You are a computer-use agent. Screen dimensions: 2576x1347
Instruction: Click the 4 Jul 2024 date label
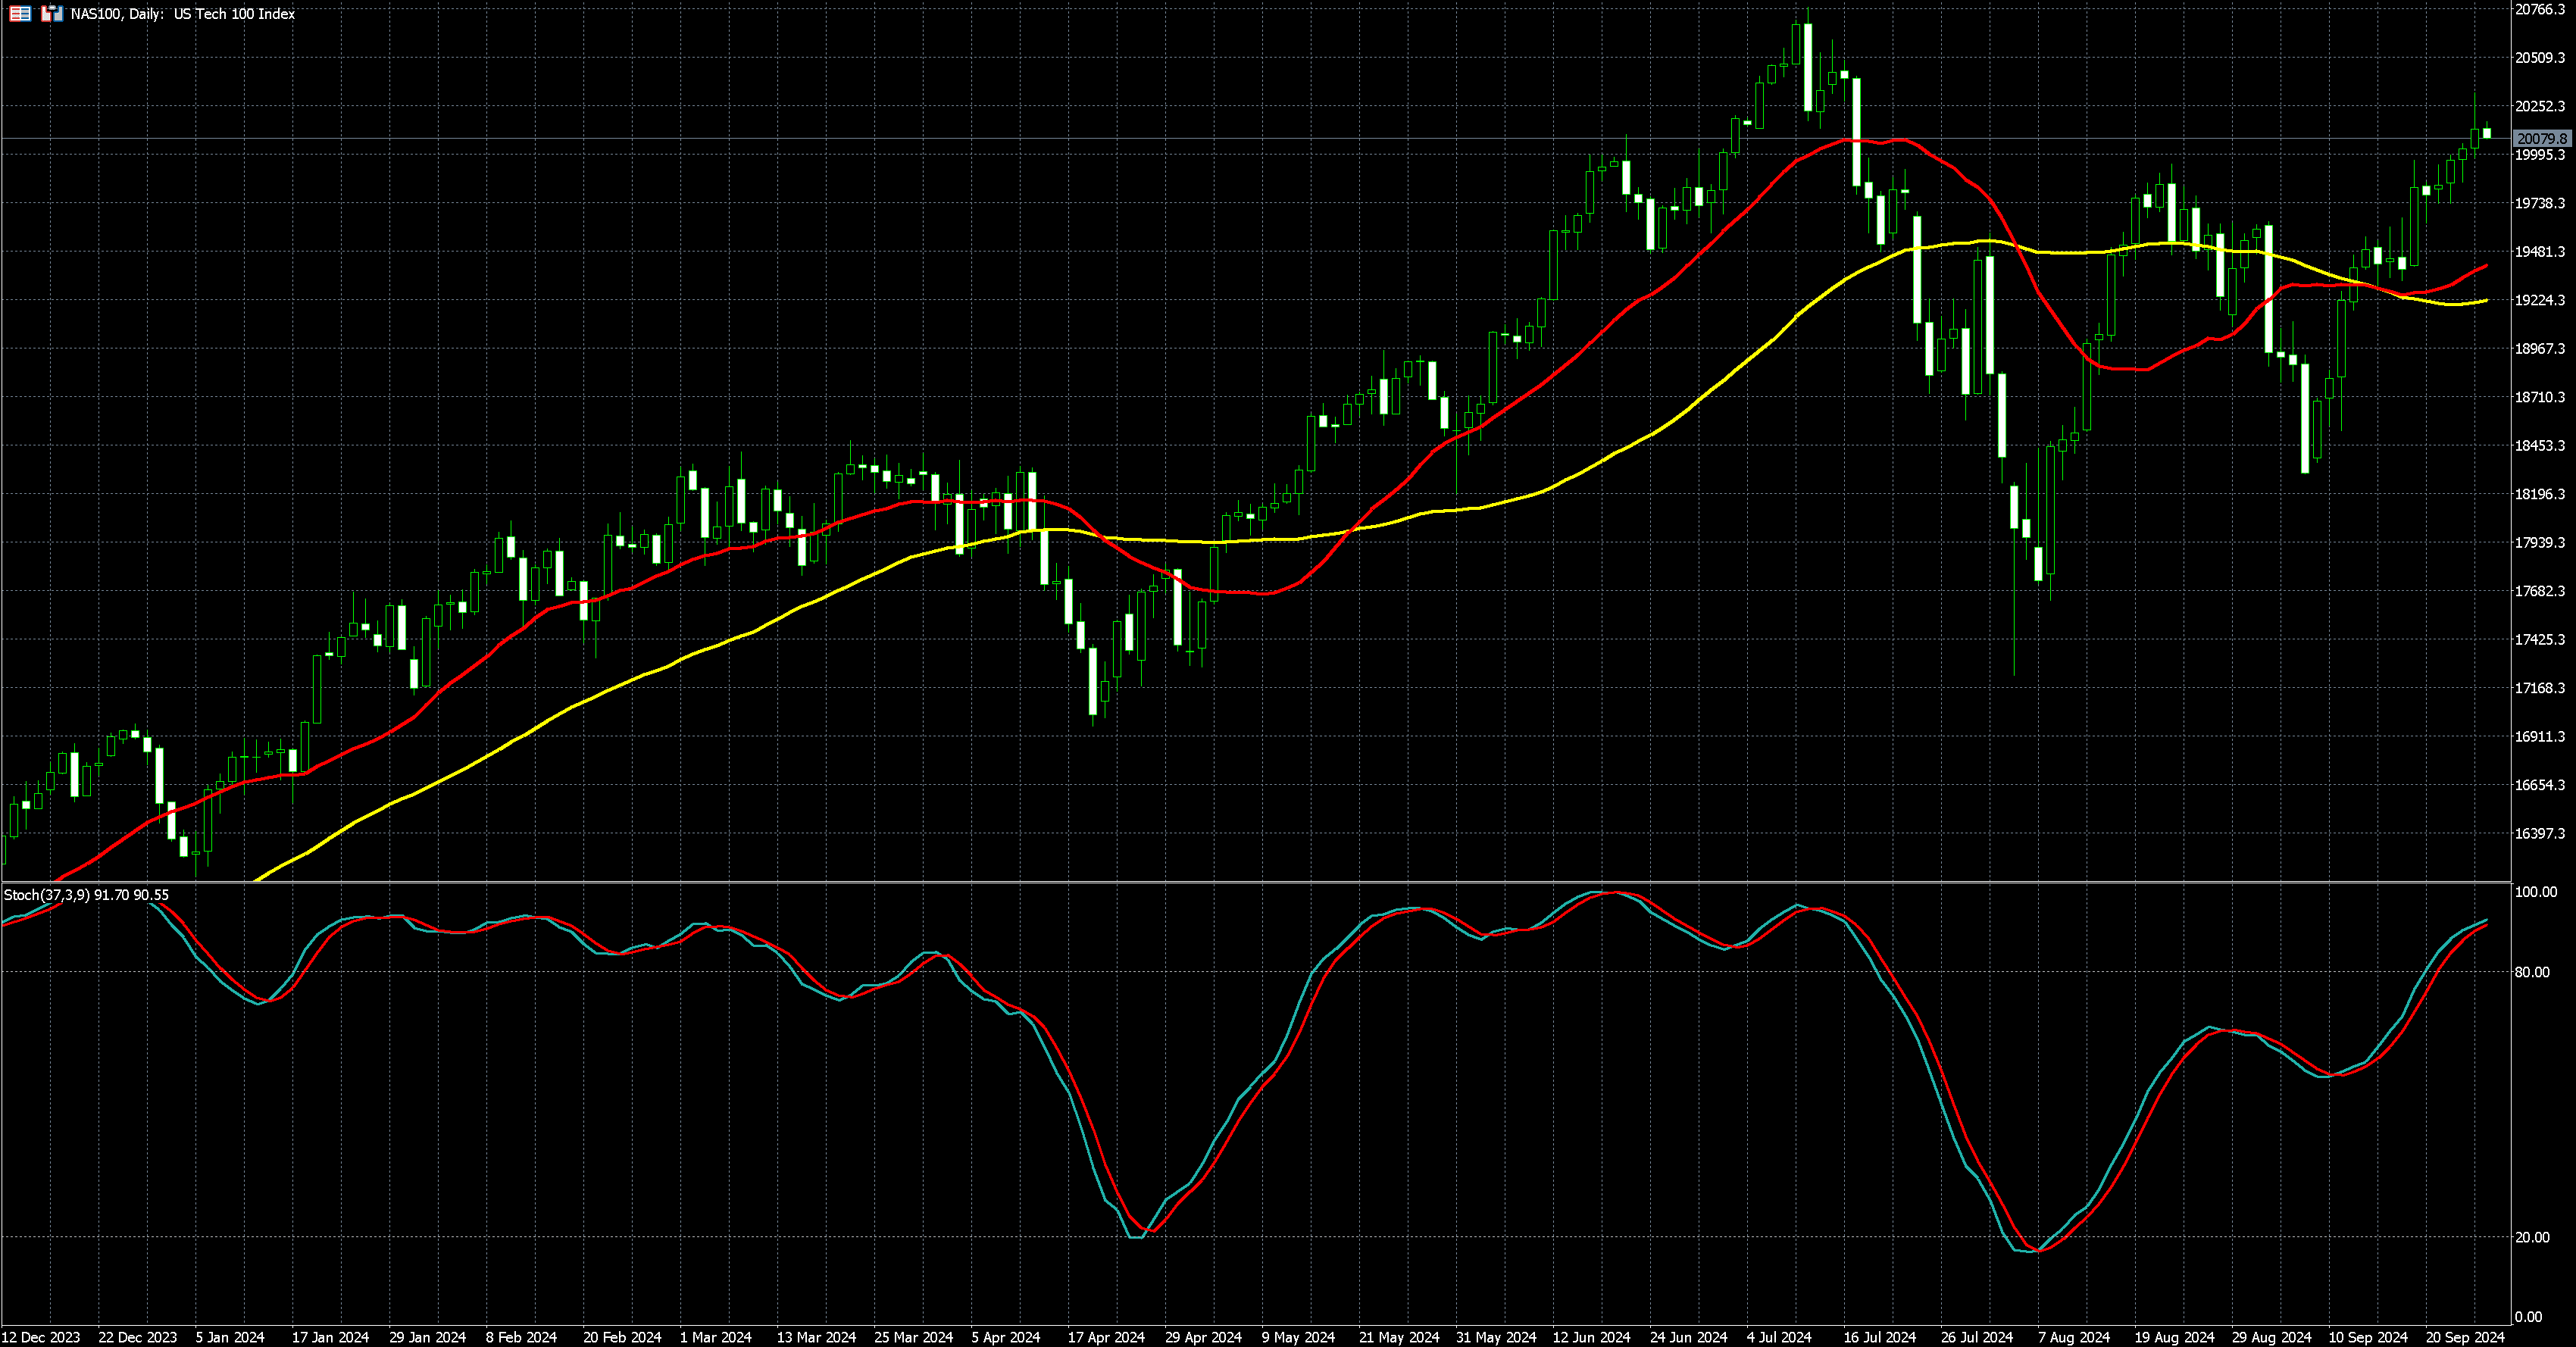1779,1337
